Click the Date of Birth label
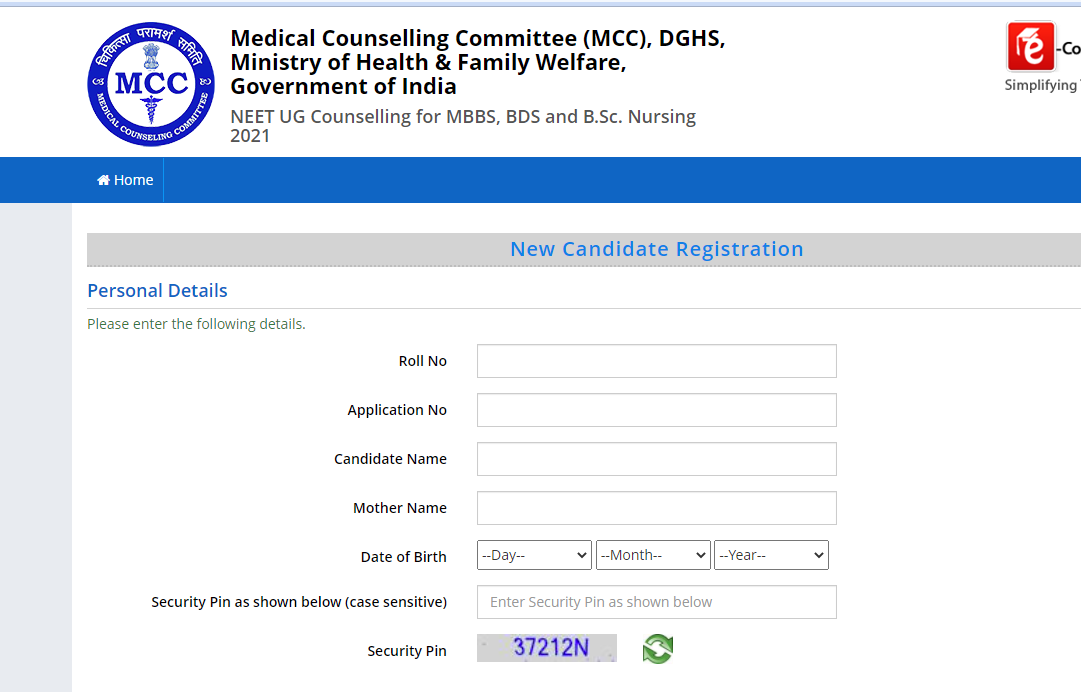1081x692 pixels. (x=404, y=557)
